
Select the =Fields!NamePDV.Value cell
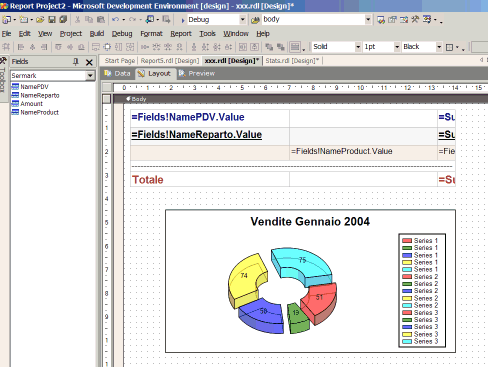click(x=210, y=118)
